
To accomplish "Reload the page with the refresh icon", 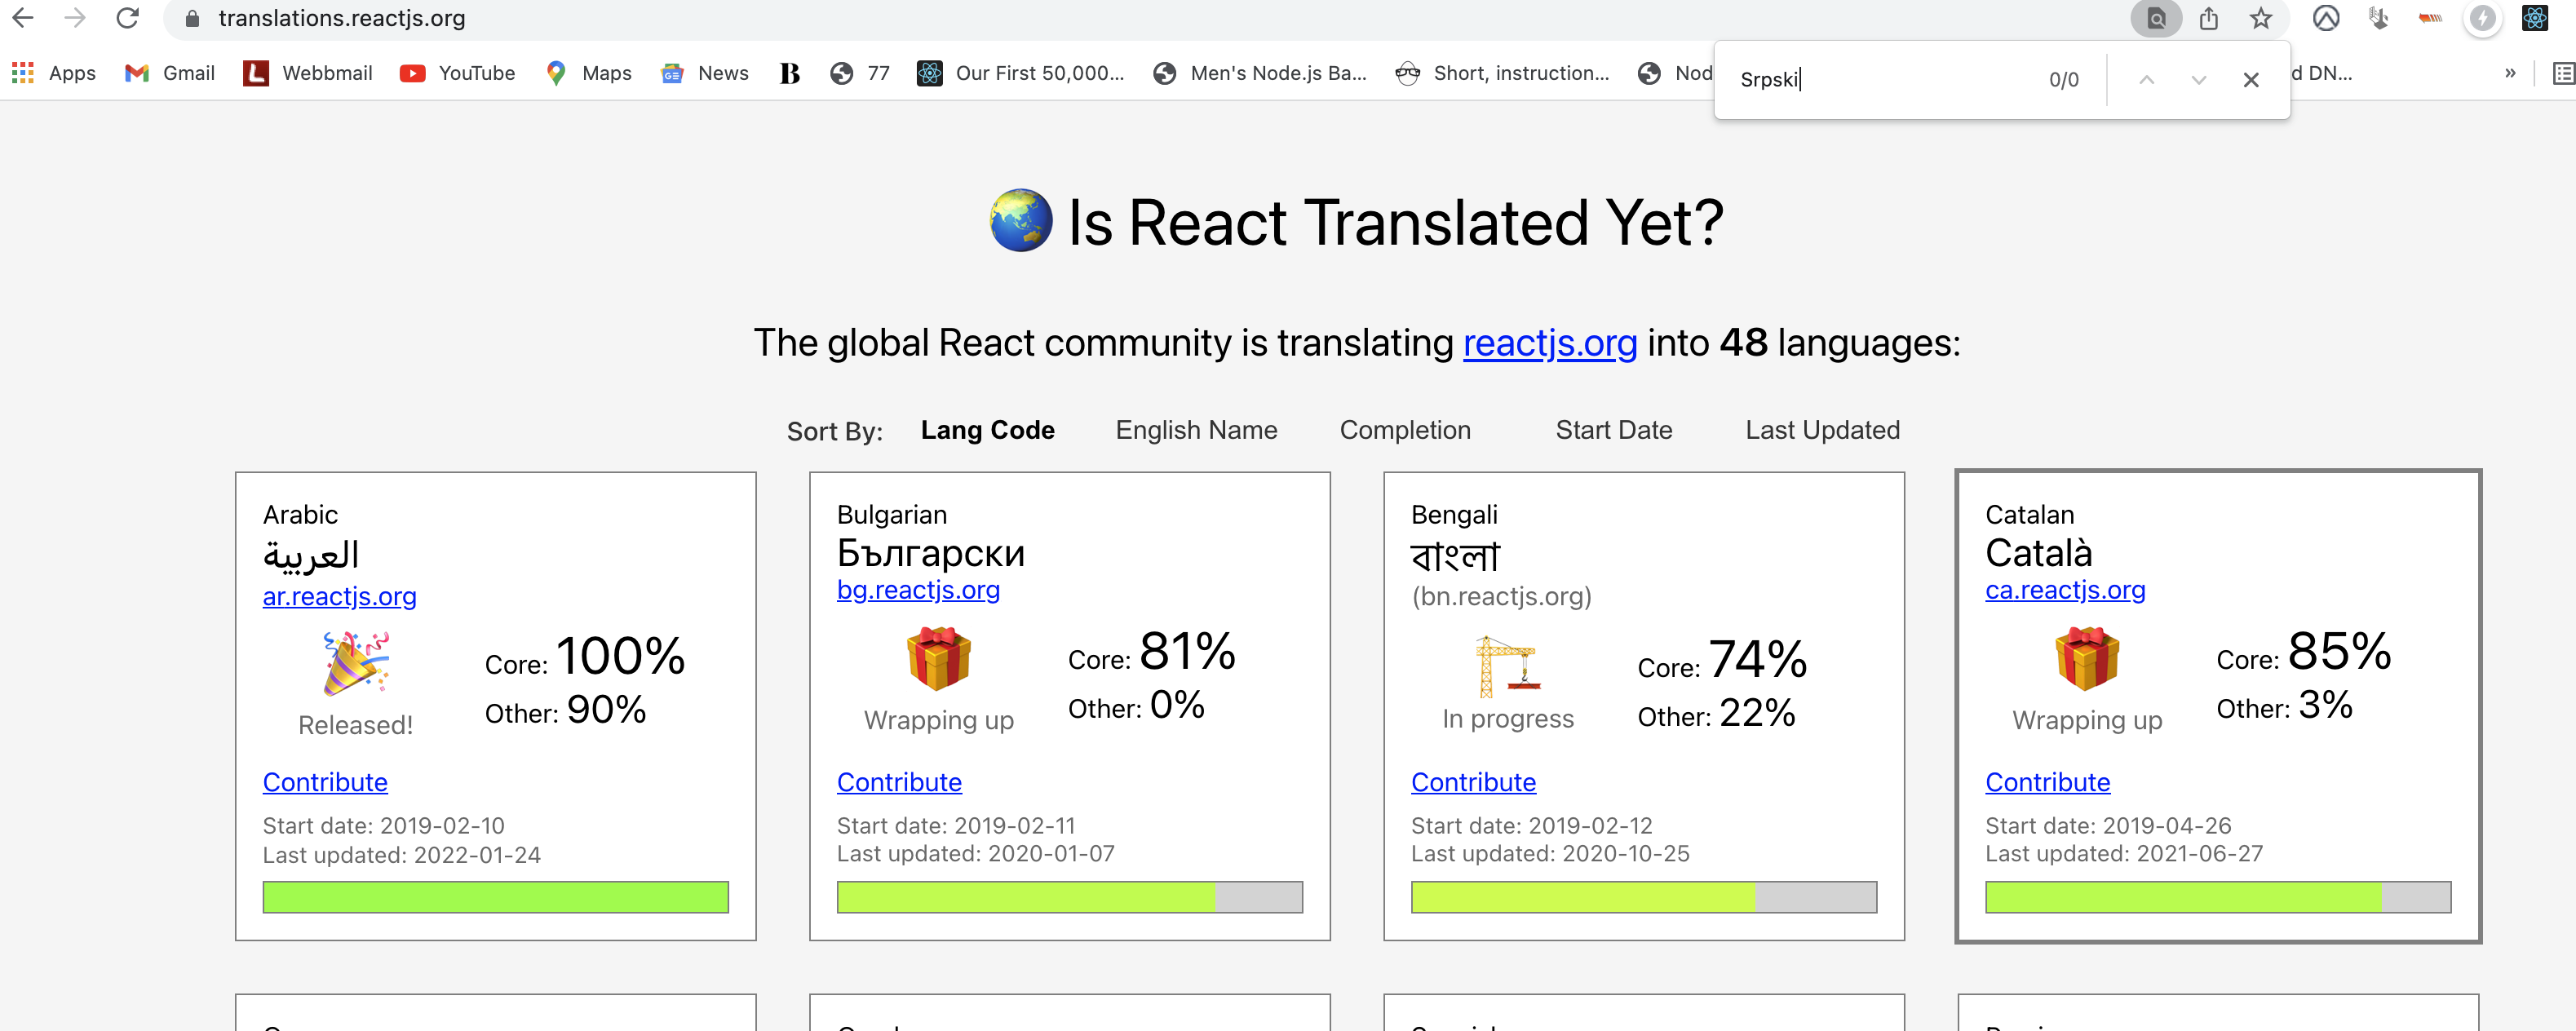I will coord(127,18).
